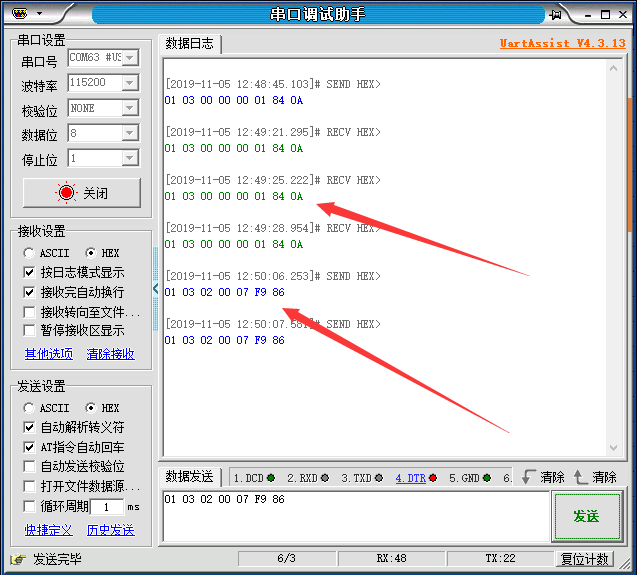Toggle the TXD signal indicator
Viewport: 637px width, 575px height.
(x=379, y=478)
